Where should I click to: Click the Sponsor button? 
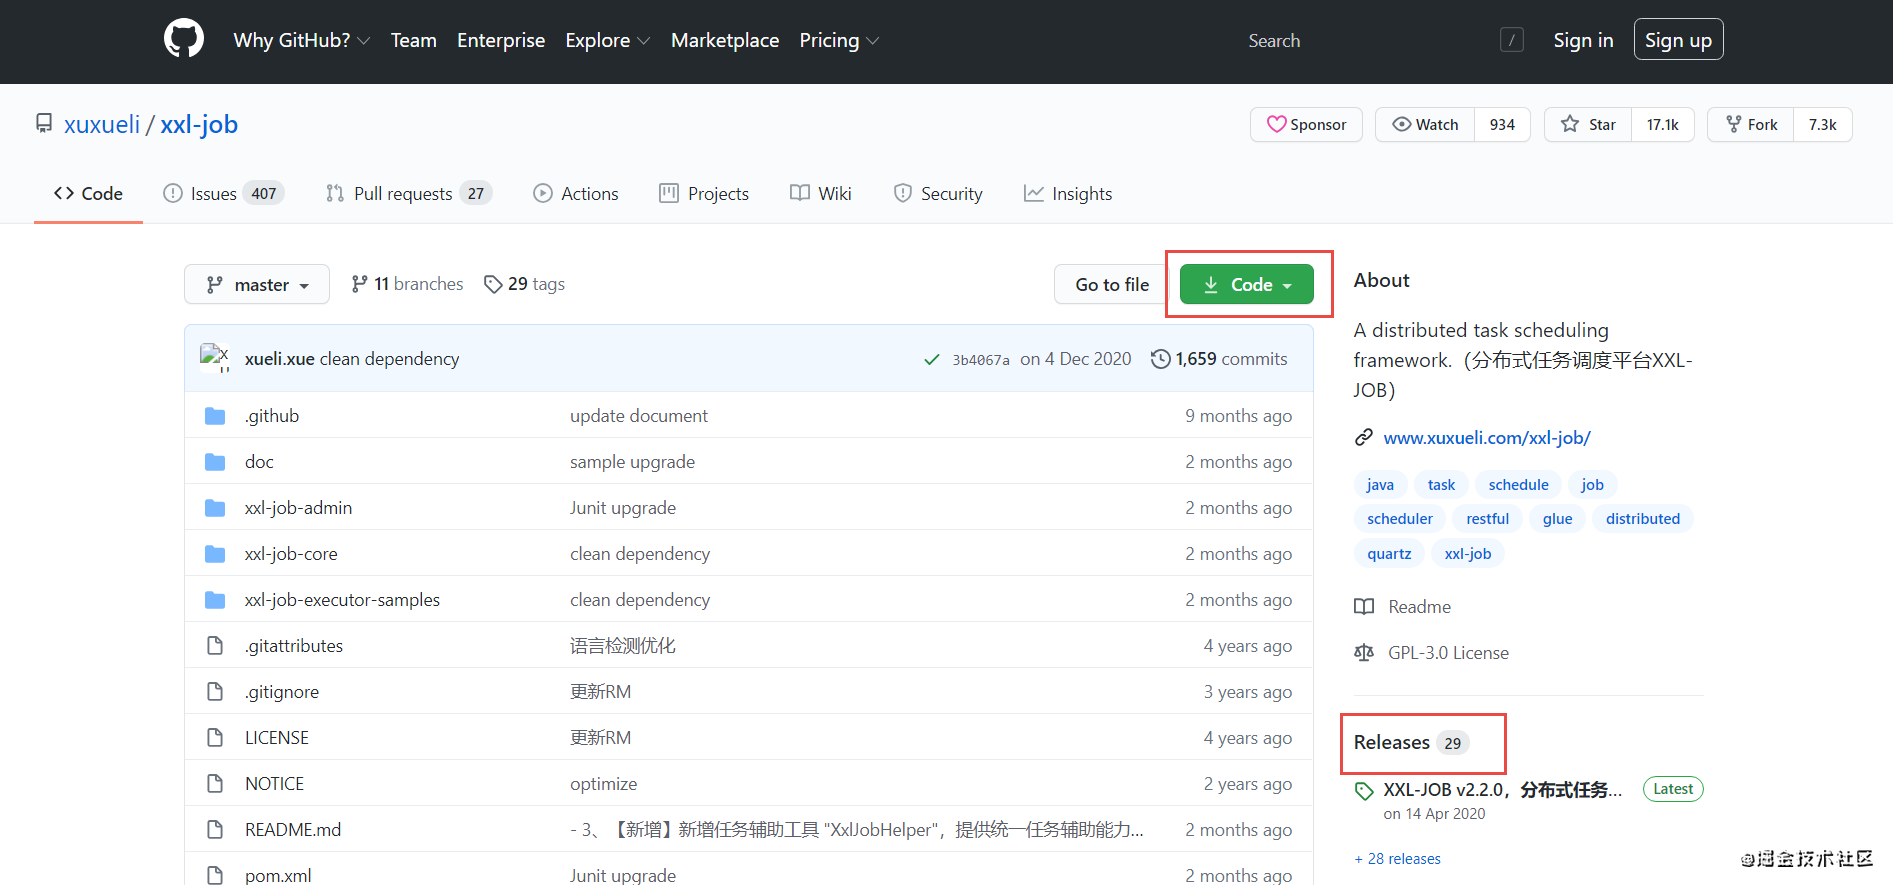pyautogui.click(x=1306, y=124)
